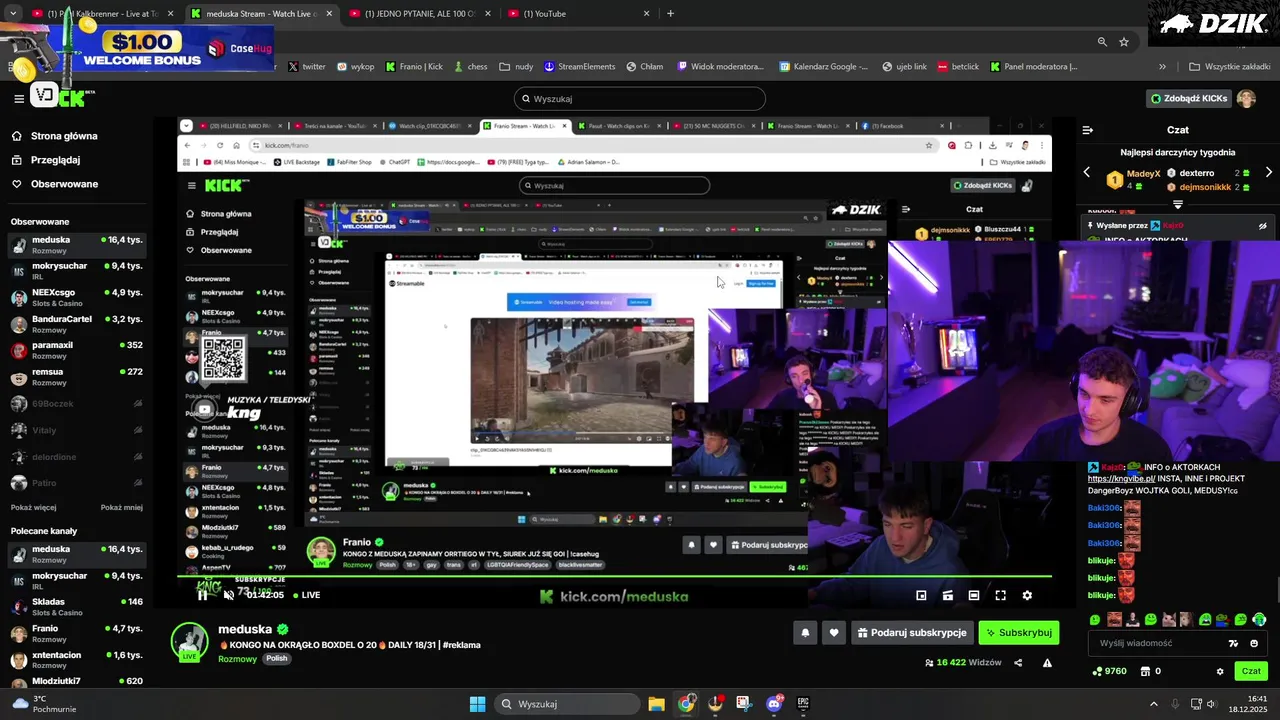
Task: Expand the weekly top gifters panel
Action: tap(1178, 204)
